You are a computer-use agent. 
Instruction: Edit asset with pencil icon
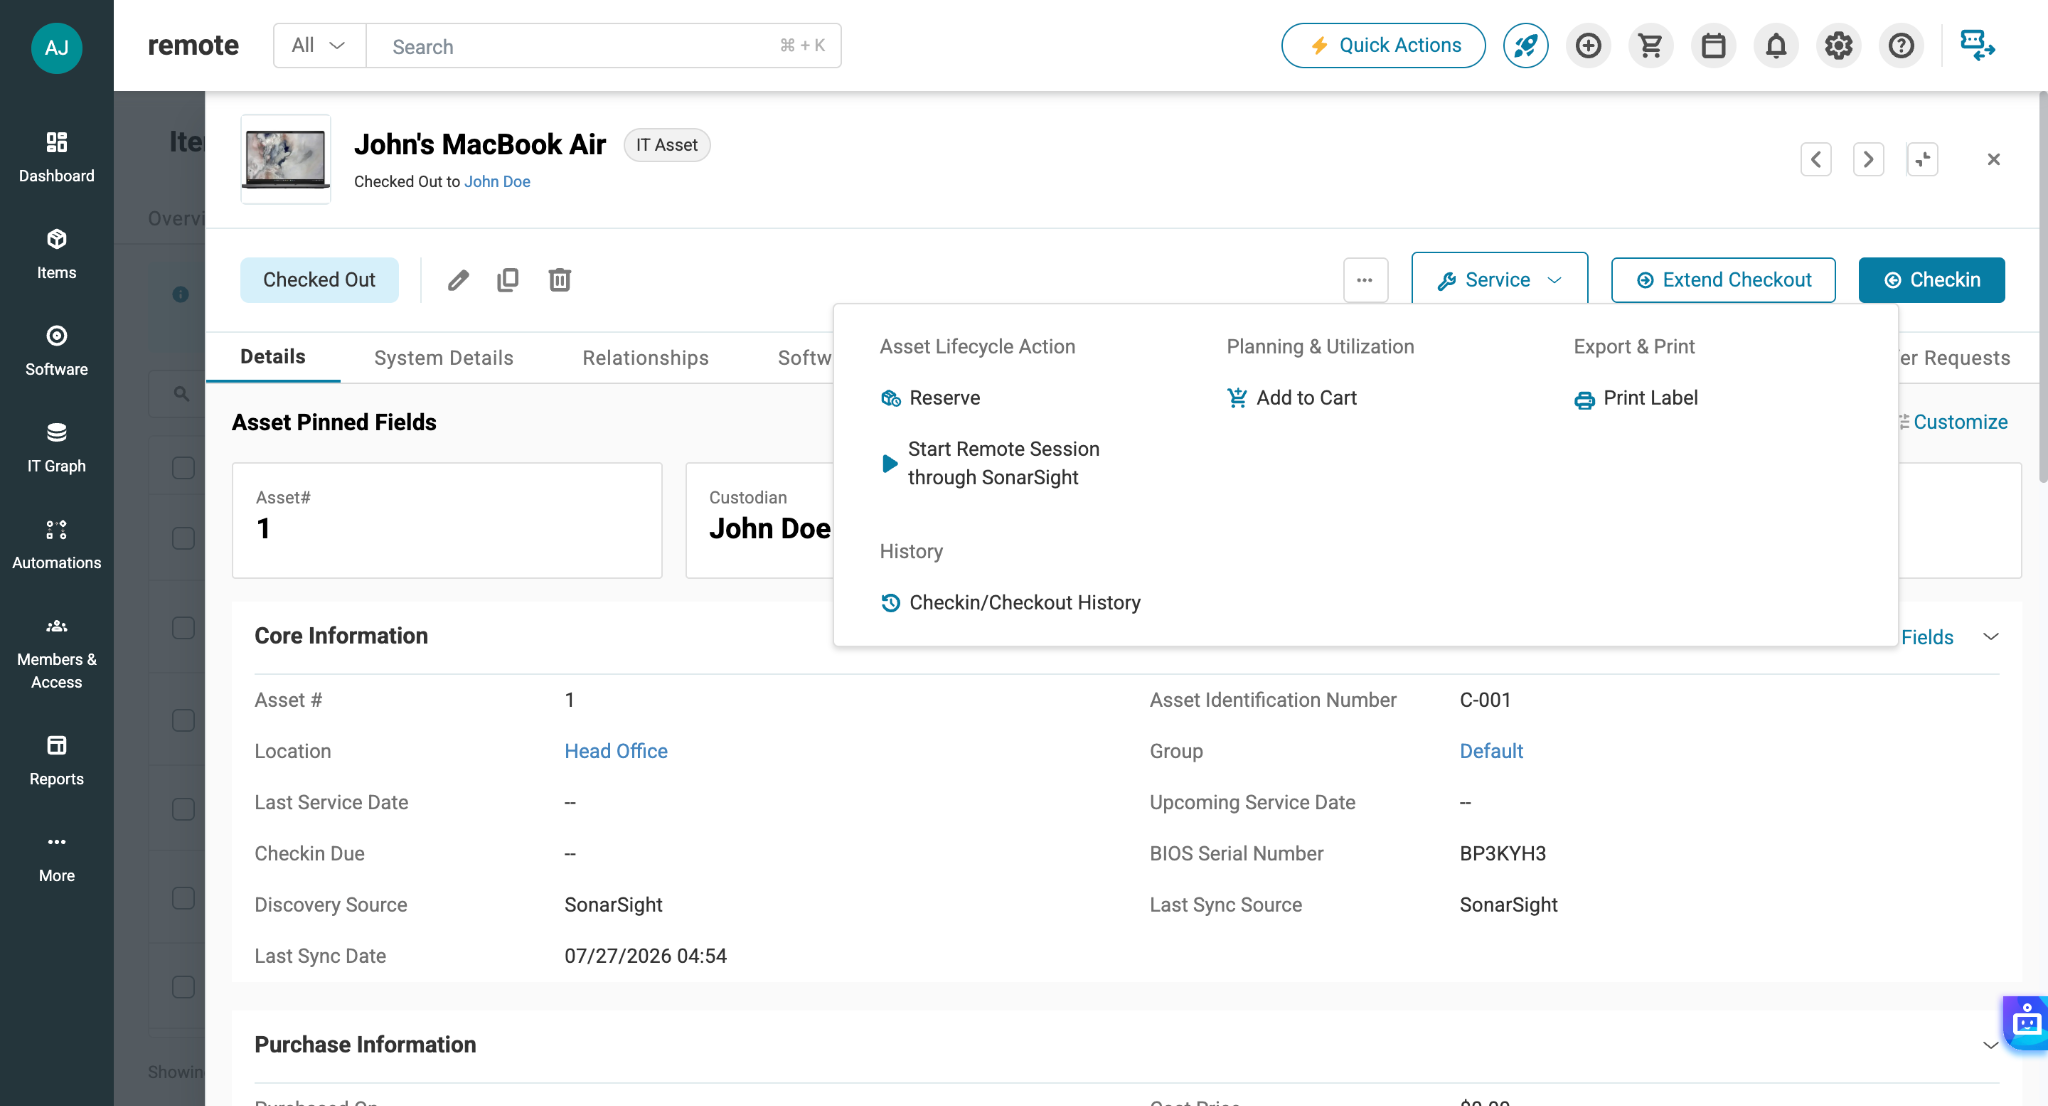(x=458, y=280)
